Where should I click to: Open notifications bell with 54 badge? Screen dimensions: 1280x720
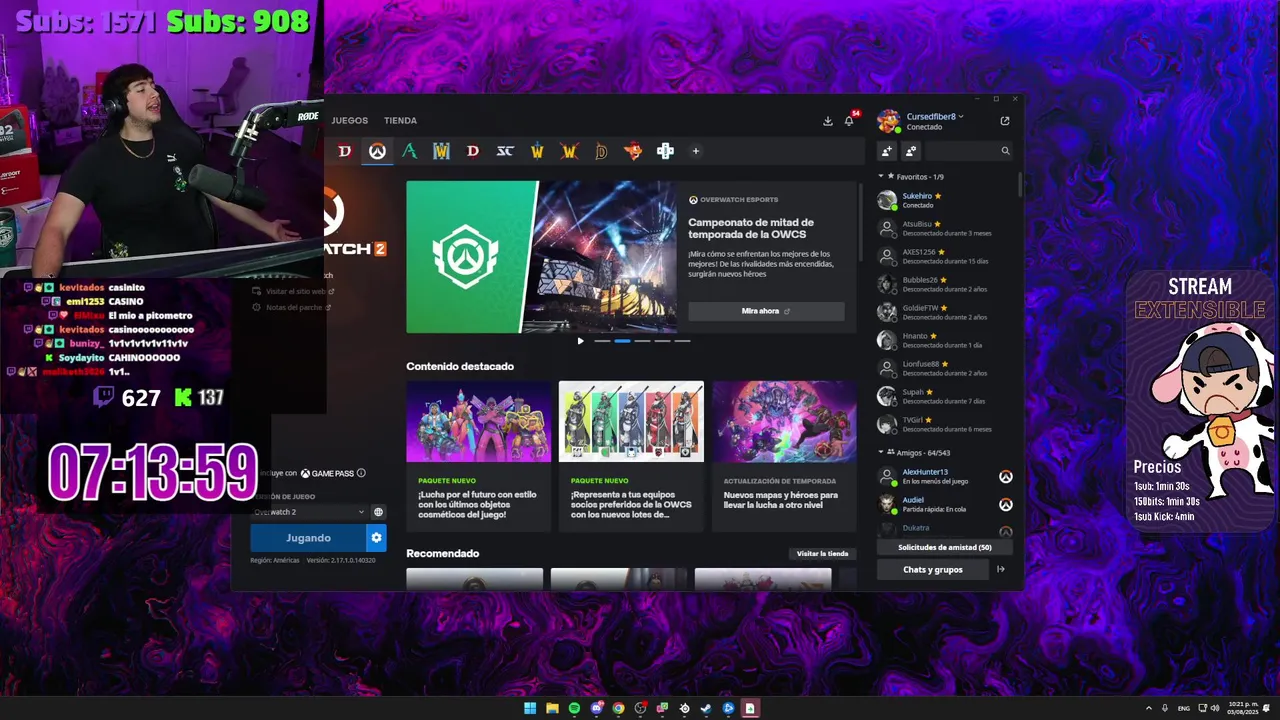pyautogui.click(x=849, y=121)
